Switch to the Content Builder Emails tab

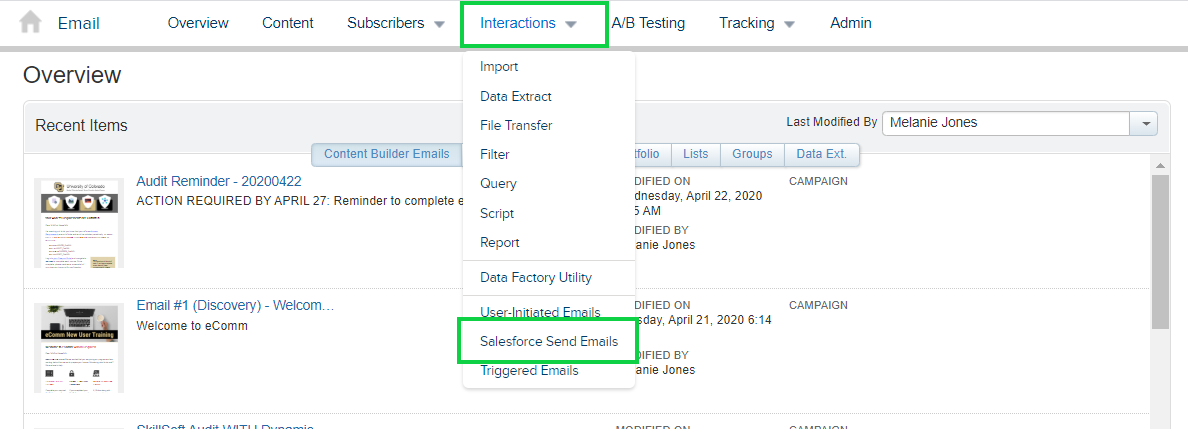click(x=386, y=154)
